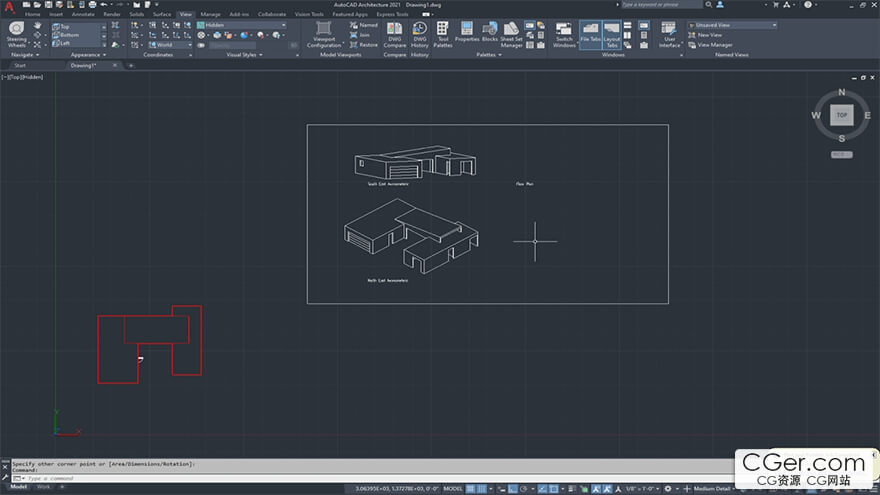The image size is (880, 495).
Task: Switch to the Annotate ribbon tab
Action: click(x=85, y=15)
